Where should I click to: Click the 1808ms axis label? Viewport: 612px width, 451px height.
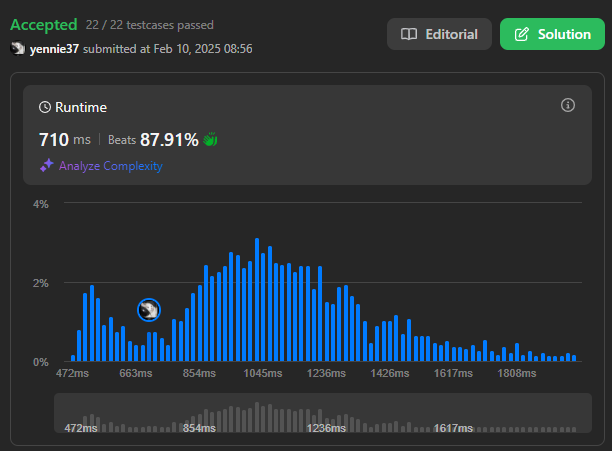tap(517, 373)
